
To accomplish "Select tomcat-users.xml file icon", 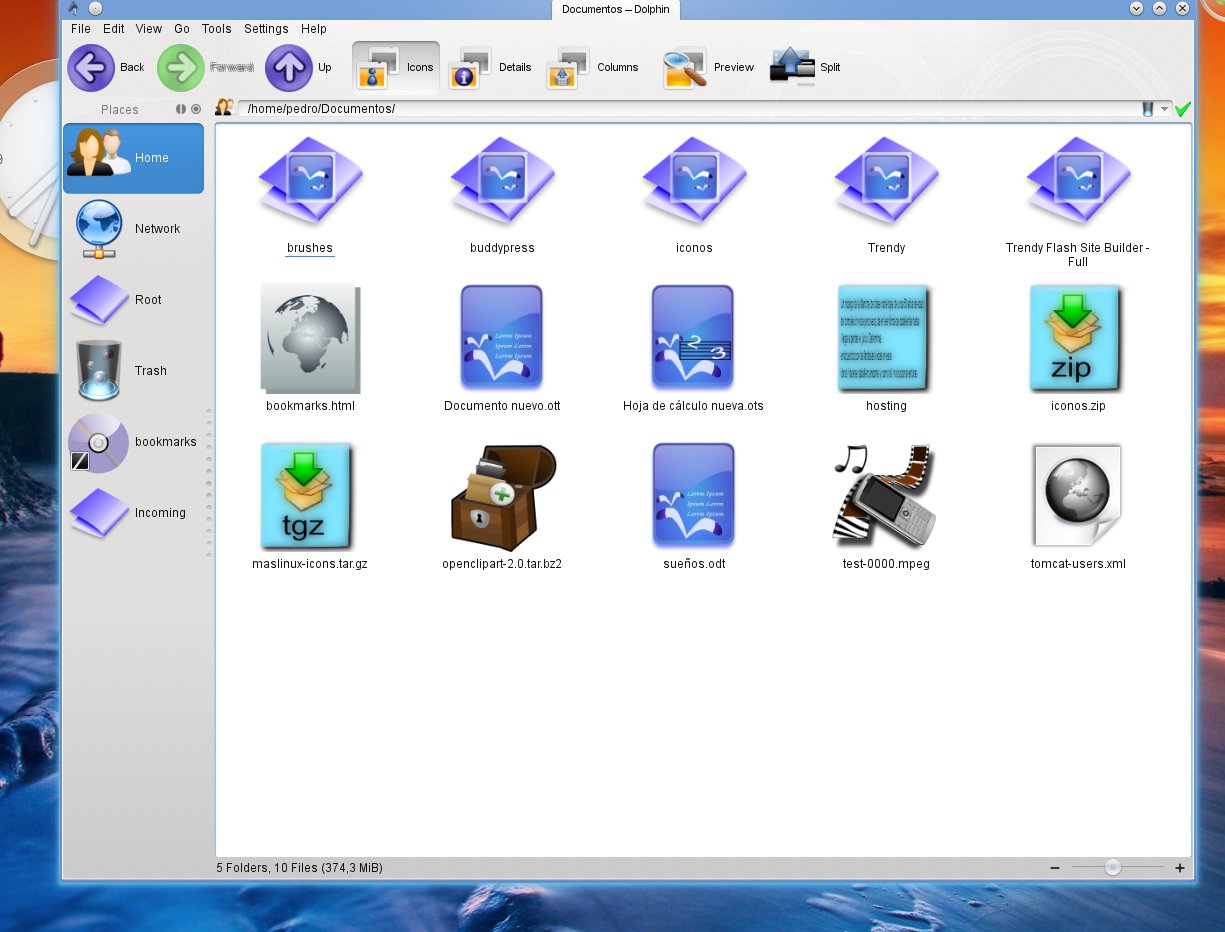I will (1078, 495).
